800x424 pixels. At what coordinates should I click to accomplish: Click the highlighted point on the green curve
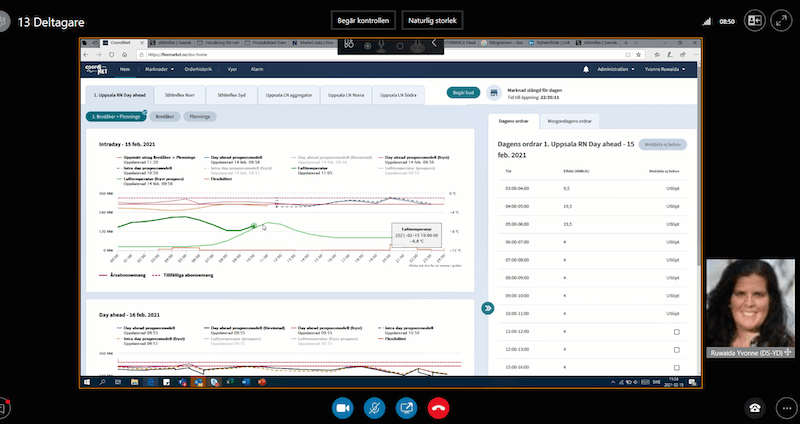pyautogui.click(x=254, y=226)
